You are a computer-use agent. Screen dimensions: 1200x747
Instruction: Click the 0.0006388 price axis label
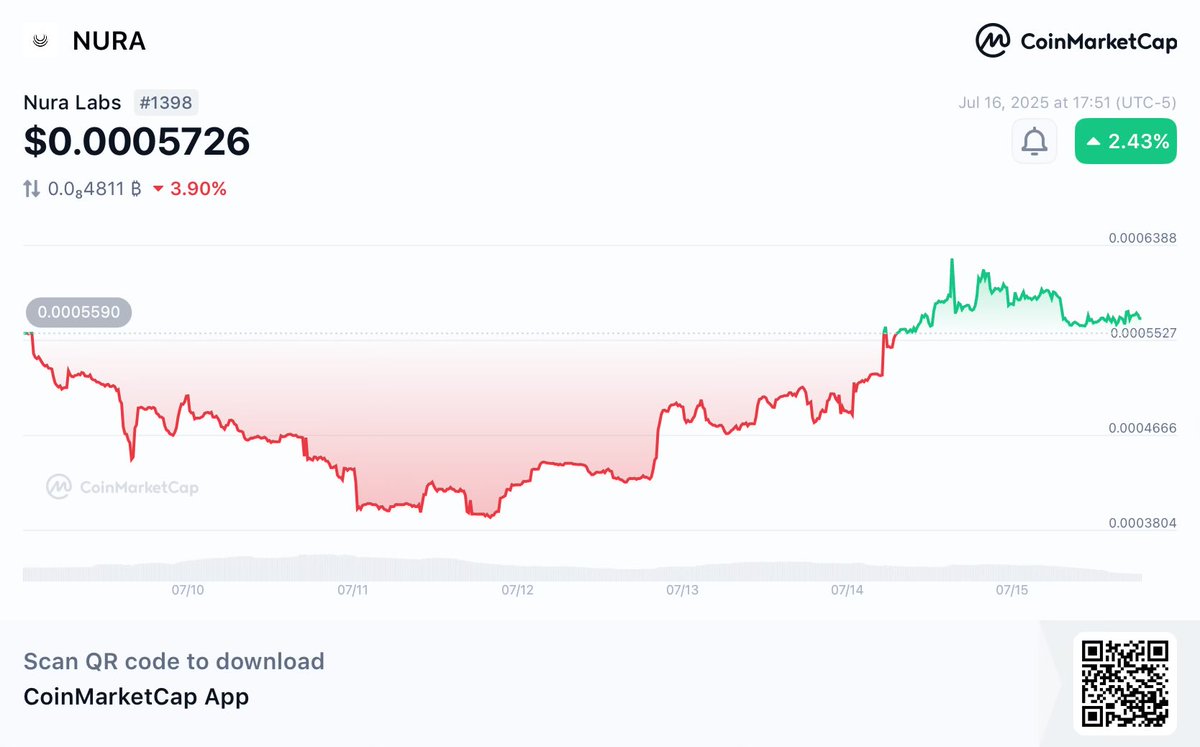pos(1142,238)
